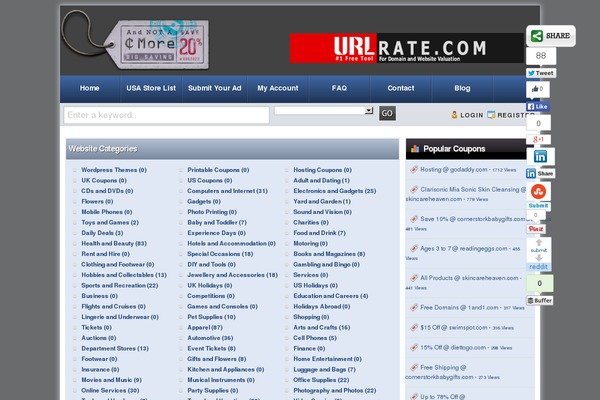Click the Buffer share button

540,300
